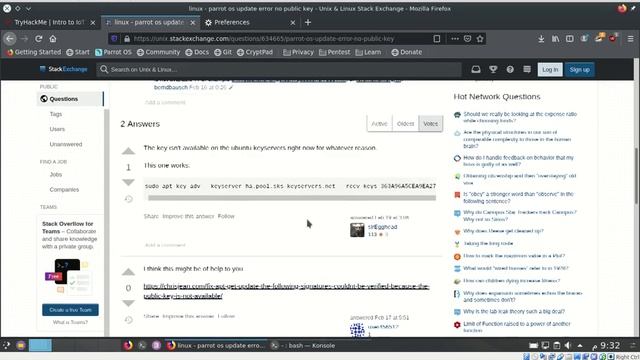Screen dimensions: 640x360
Task: Downvote the chrisjean.com link answer
Action: tap(128, 303)
